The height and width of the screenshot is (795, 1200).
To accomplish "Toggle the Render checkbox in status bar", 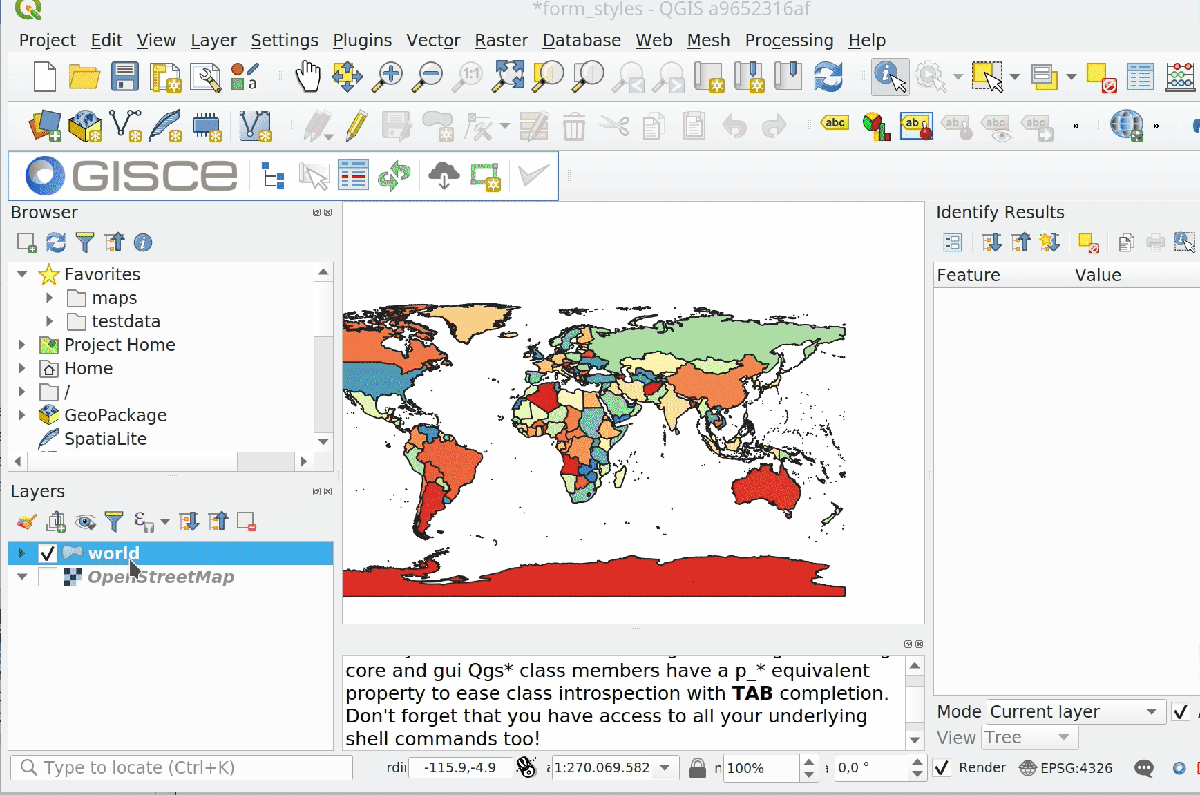I will (941, 768).
